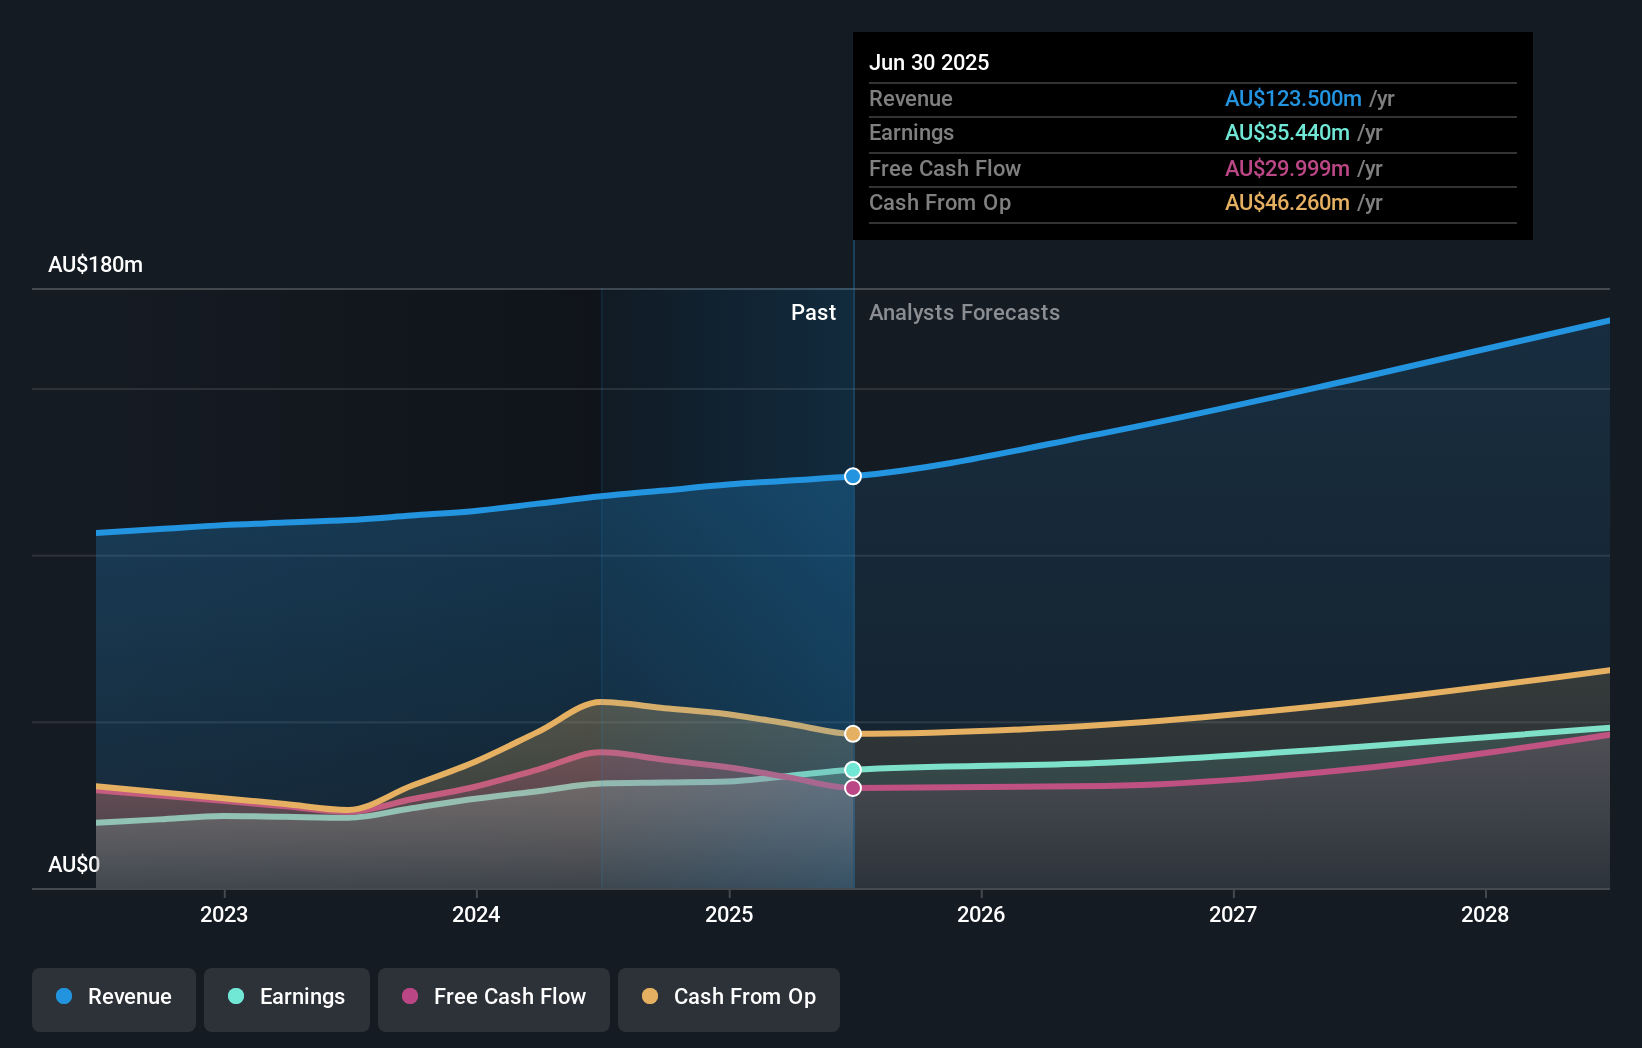This screenshot has height=1048, width=1642.
Task: Click the AU$180m axis label
Action: 95,264
